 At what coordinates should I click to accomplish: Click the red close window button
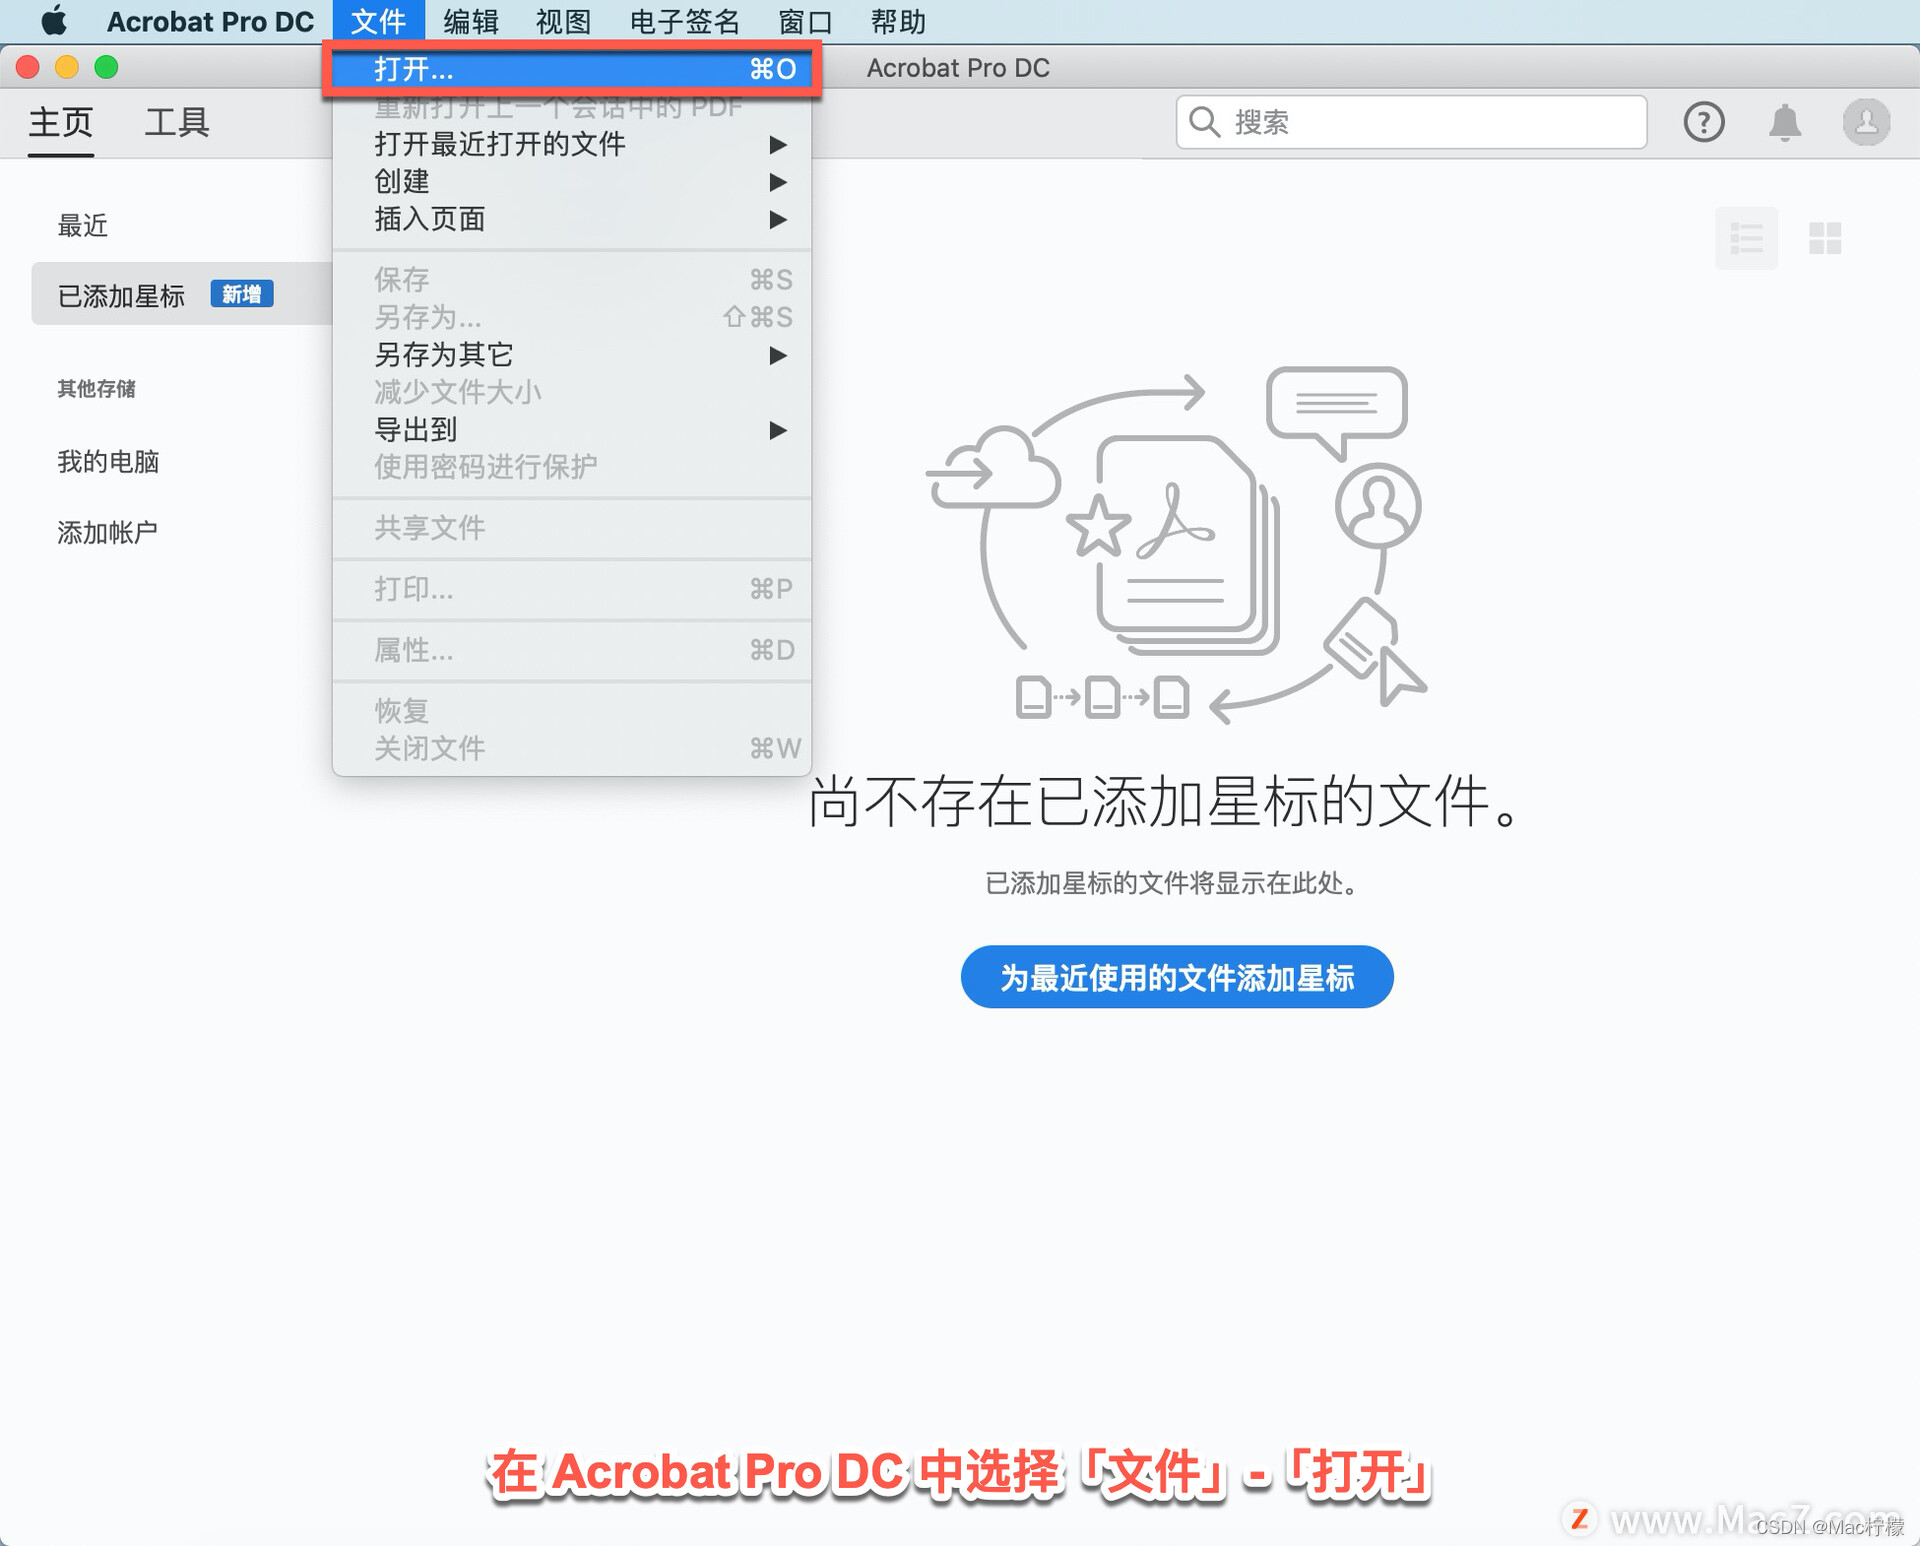(28, 67)
